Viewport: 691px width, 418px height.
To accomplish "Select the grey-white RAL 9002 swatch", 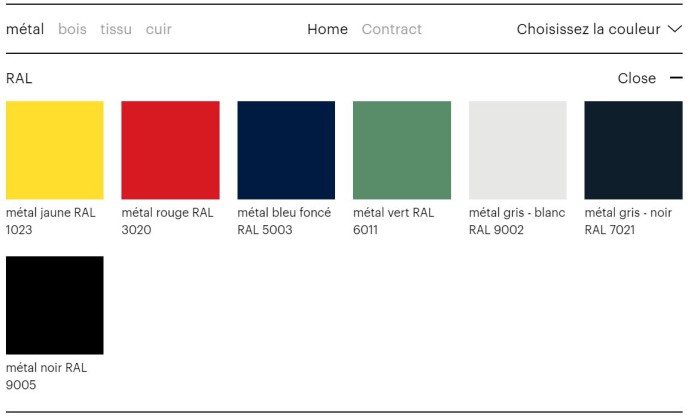I will coord(518,150).
